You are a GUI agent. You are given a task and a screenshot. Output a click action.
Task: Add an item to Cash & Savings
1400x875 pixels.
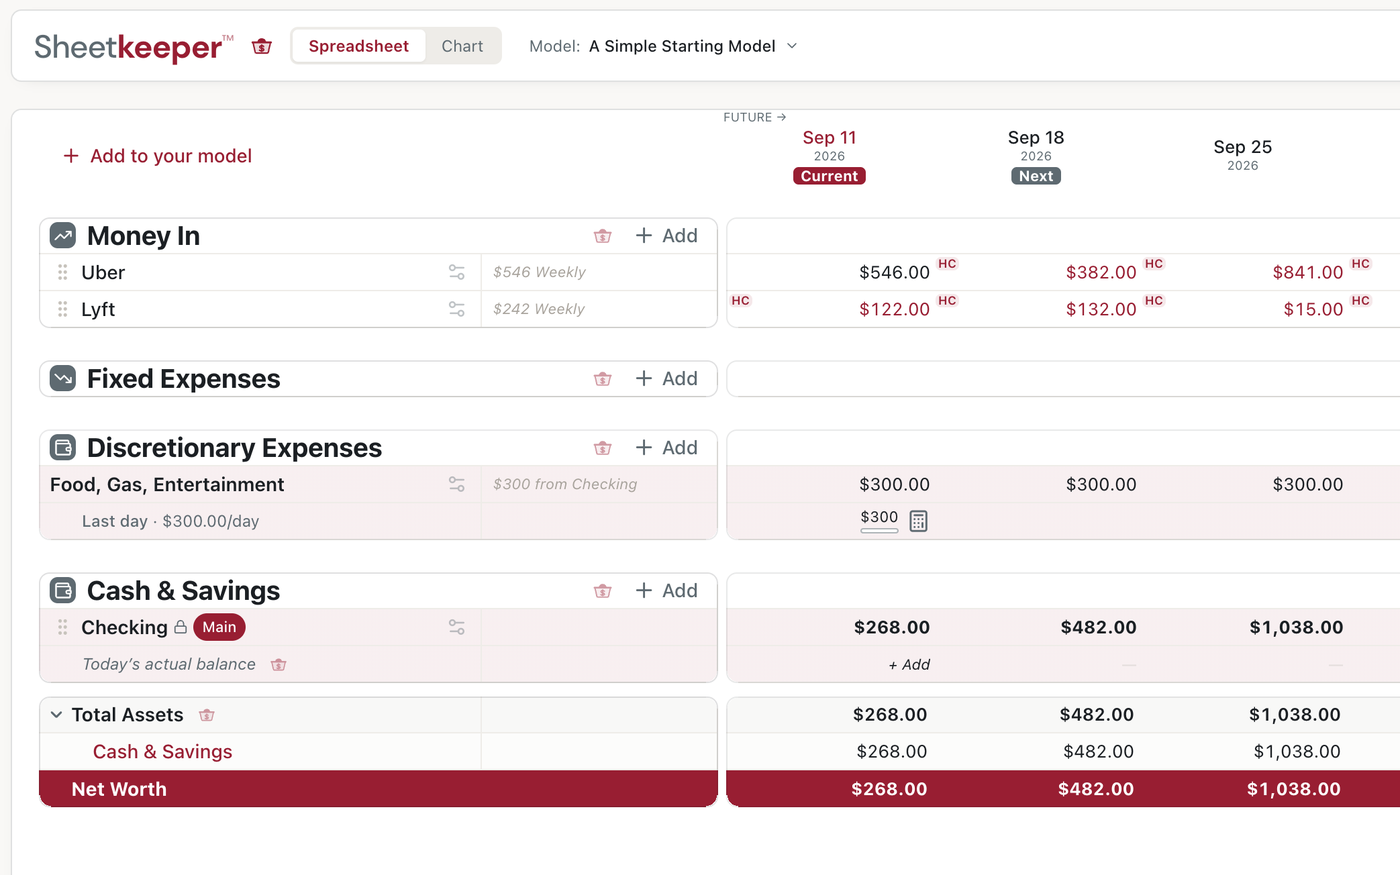(666, 591)
